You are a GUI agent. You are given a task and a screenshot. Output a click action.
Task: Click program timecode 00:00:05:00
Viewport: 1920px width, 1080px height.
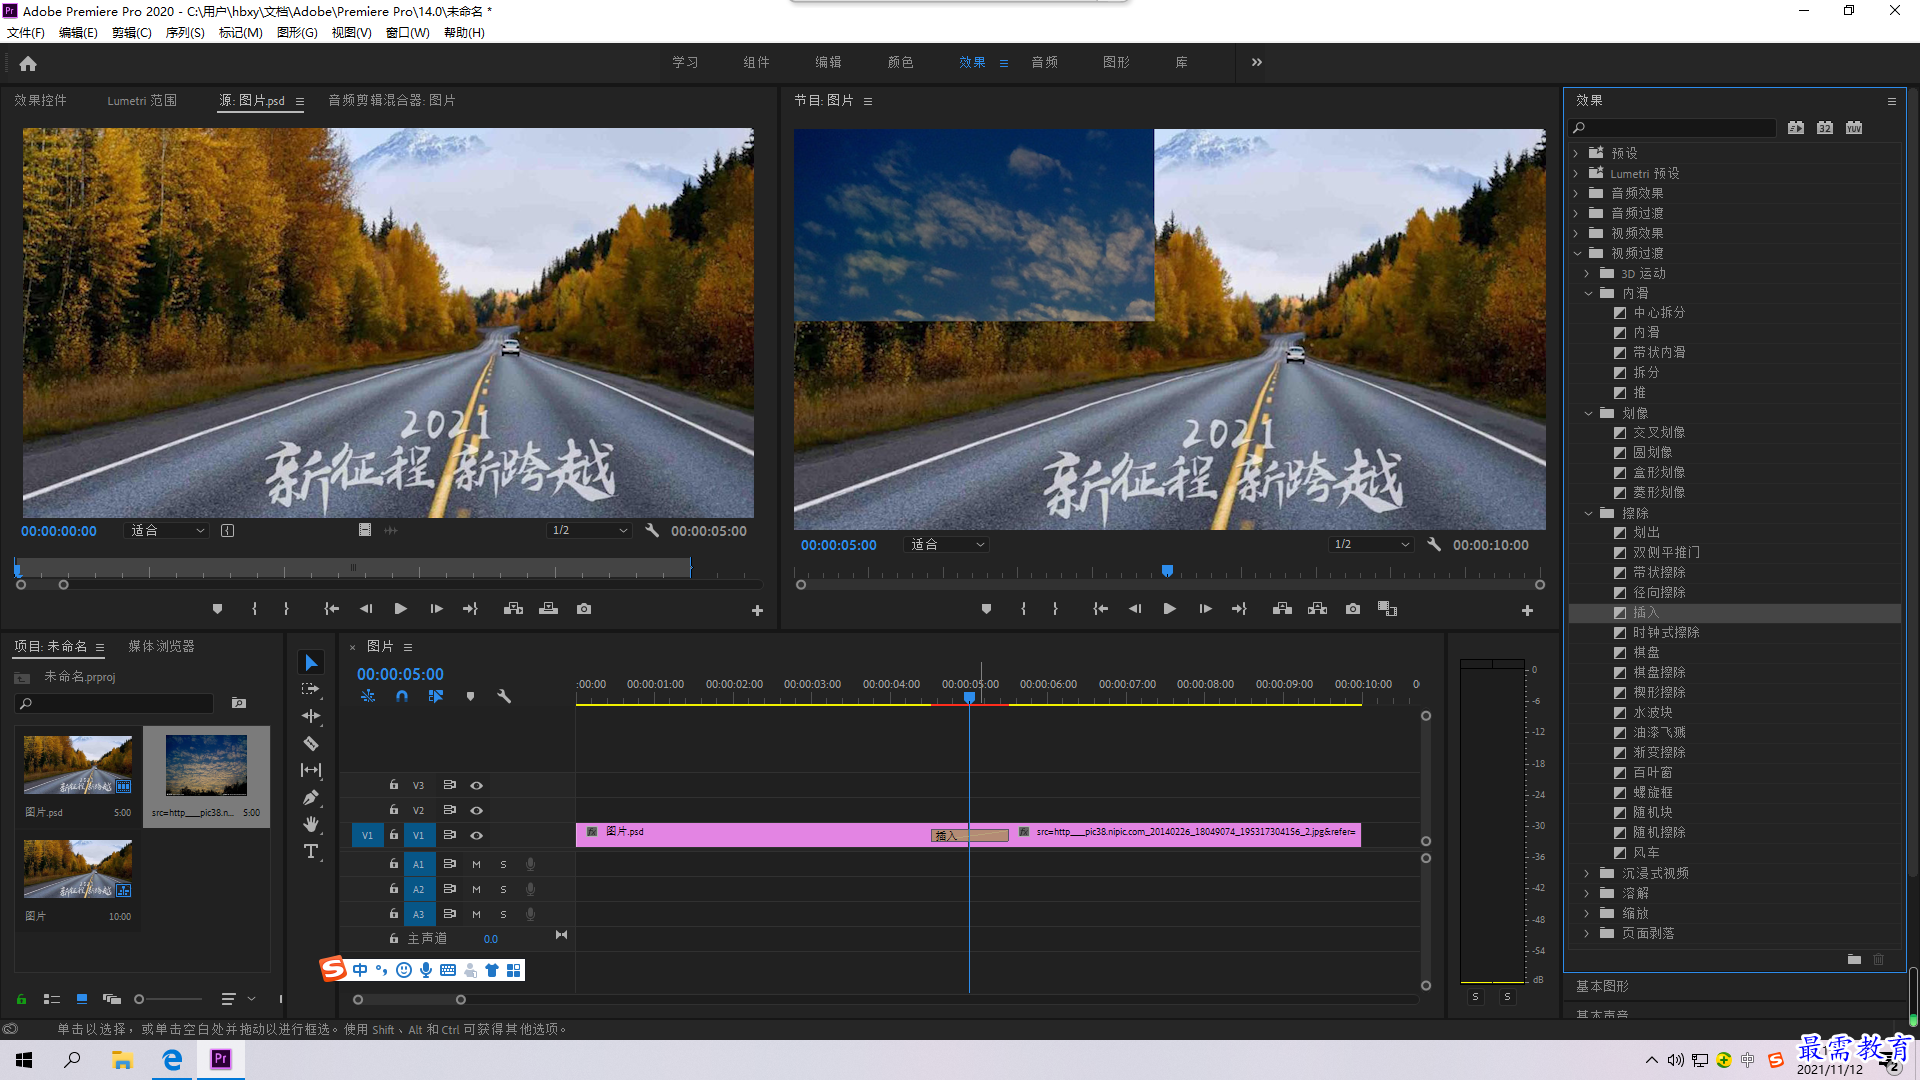(x=838, y=545)
